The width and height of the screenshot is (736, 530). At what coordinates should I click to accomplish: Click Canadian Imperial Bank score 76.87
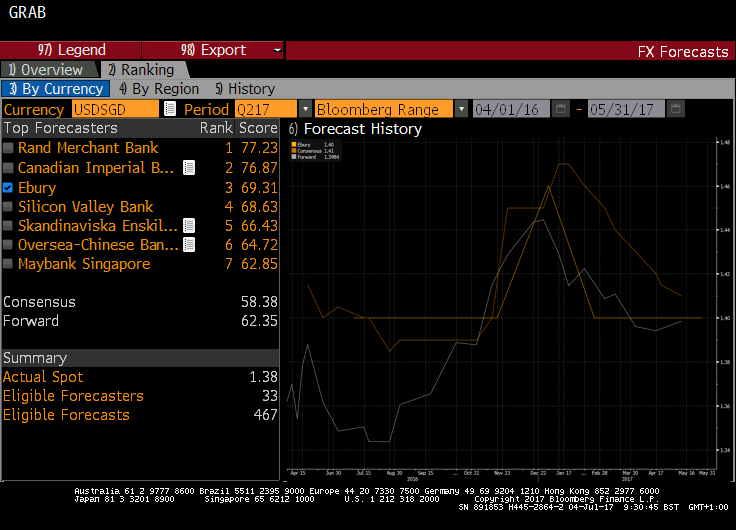[259, 168]
